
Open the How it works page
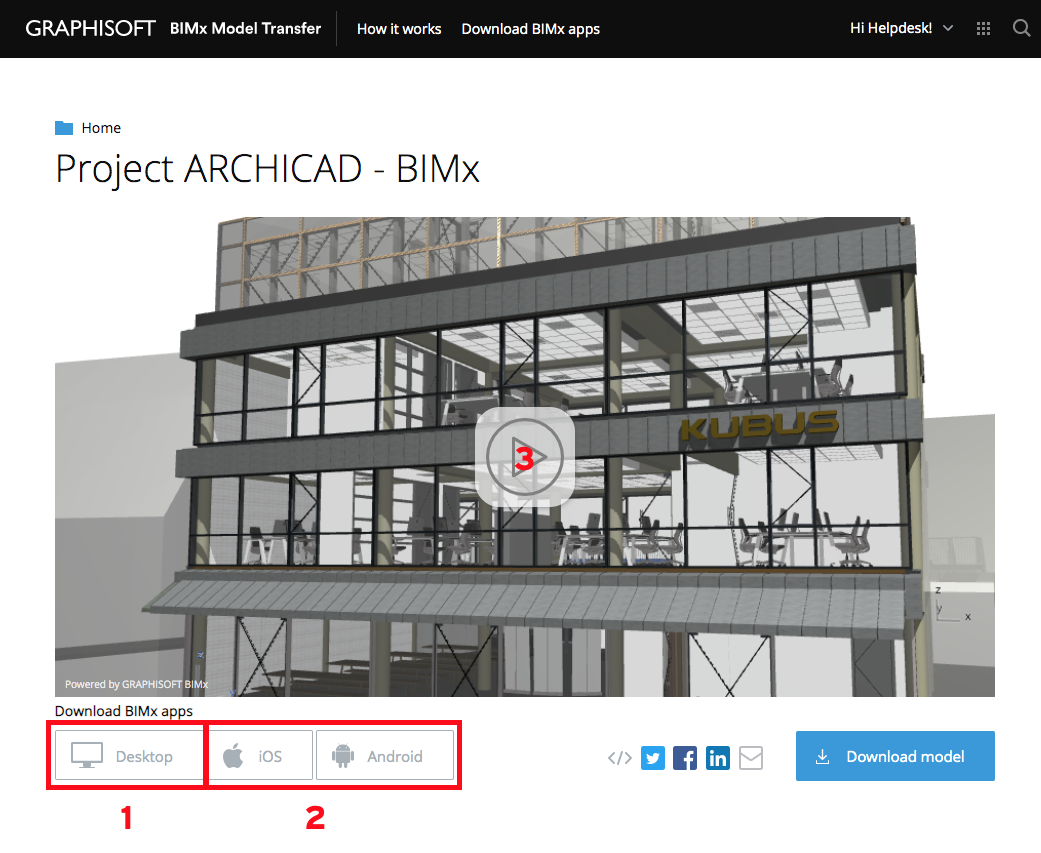point(399,29)
